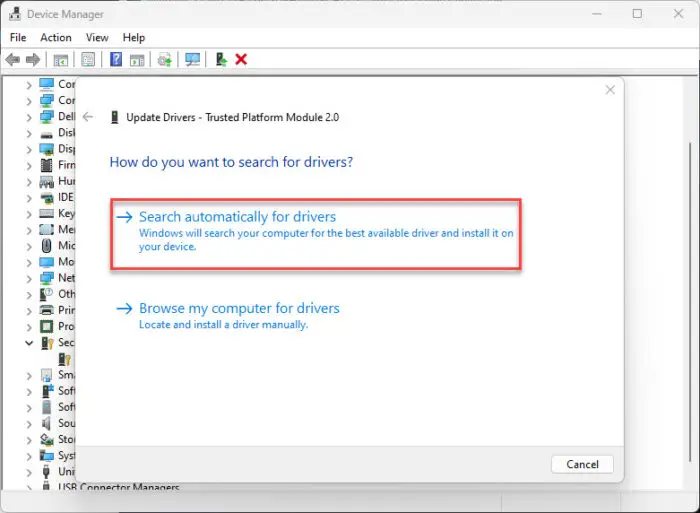This screenshot has height=513, width=700.
Task: Expand the Print queues category
Action: 29,310
